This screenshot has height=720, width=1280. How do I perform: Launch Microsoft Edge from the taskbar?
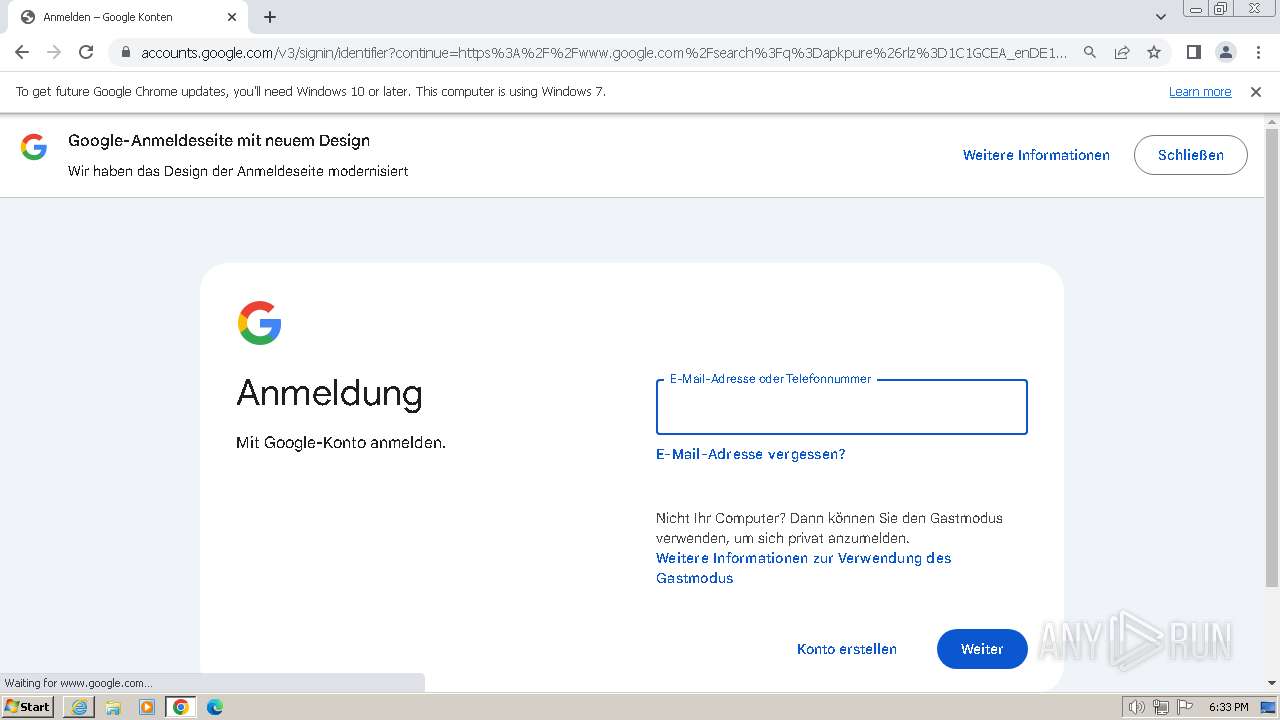pos(215,707)
